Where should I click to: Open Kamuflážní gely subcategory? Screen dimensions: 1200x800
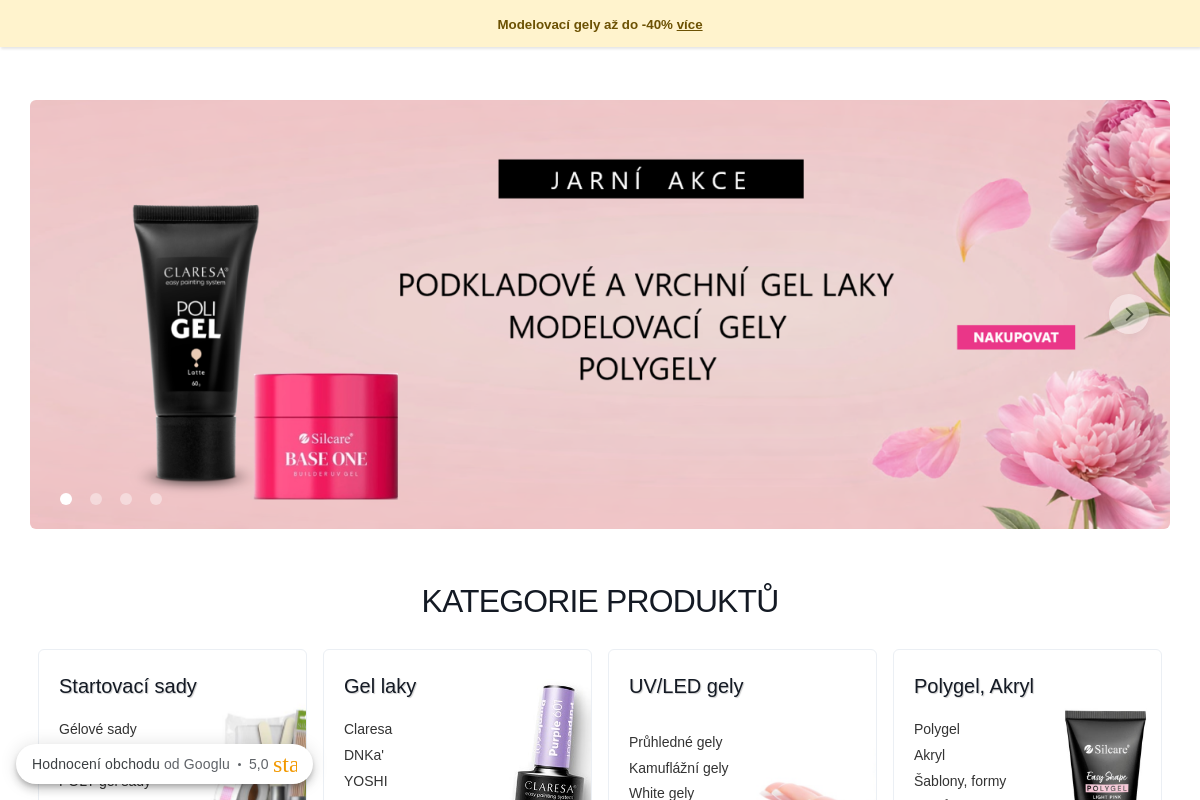click(679, 768)
